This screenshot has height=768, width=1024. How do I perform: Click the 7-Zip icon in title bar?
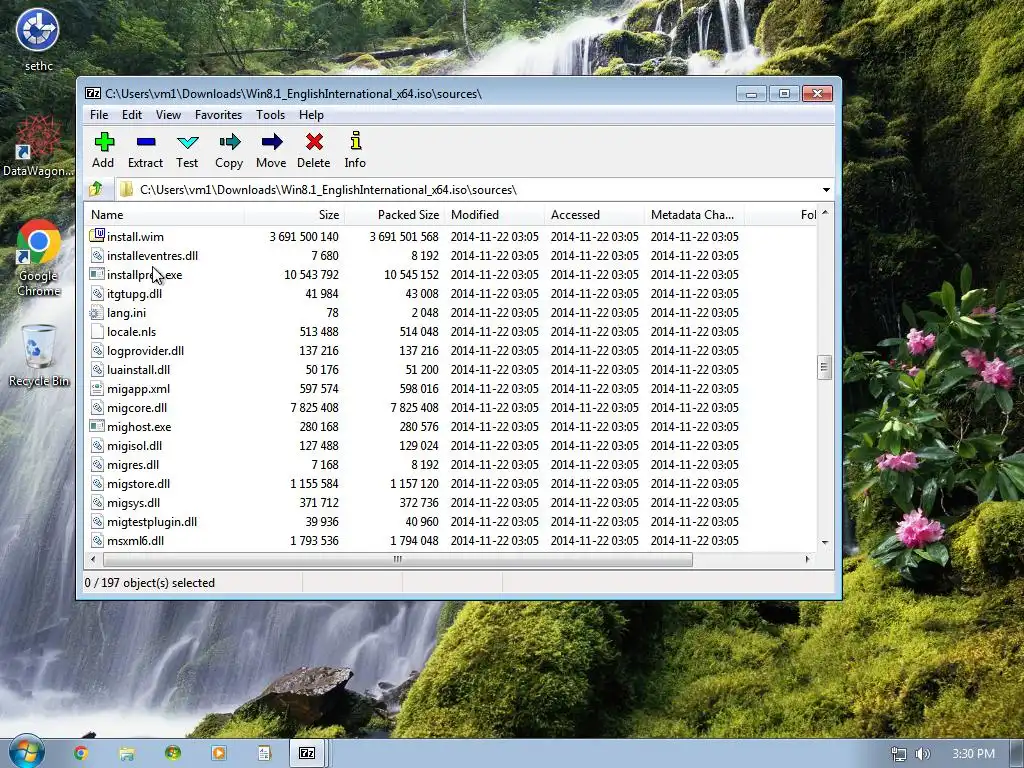pos(93,93)
